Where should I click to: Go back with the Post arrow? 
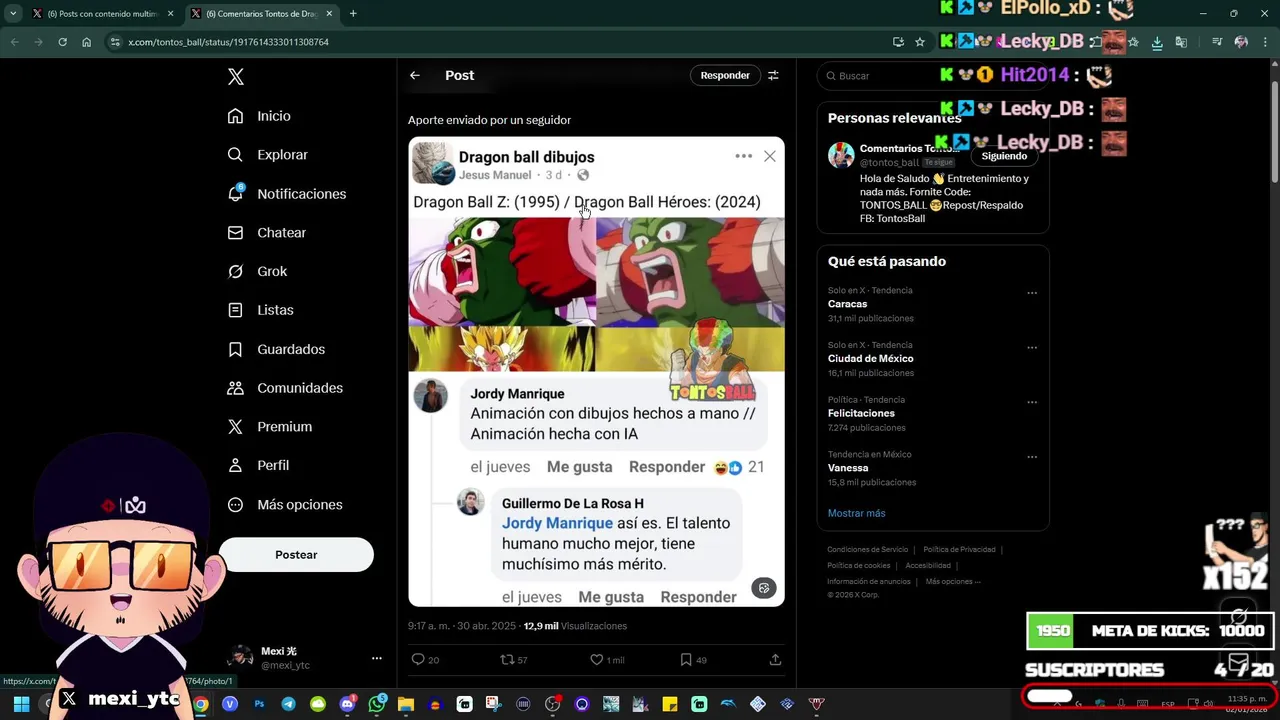click(415, 75)
